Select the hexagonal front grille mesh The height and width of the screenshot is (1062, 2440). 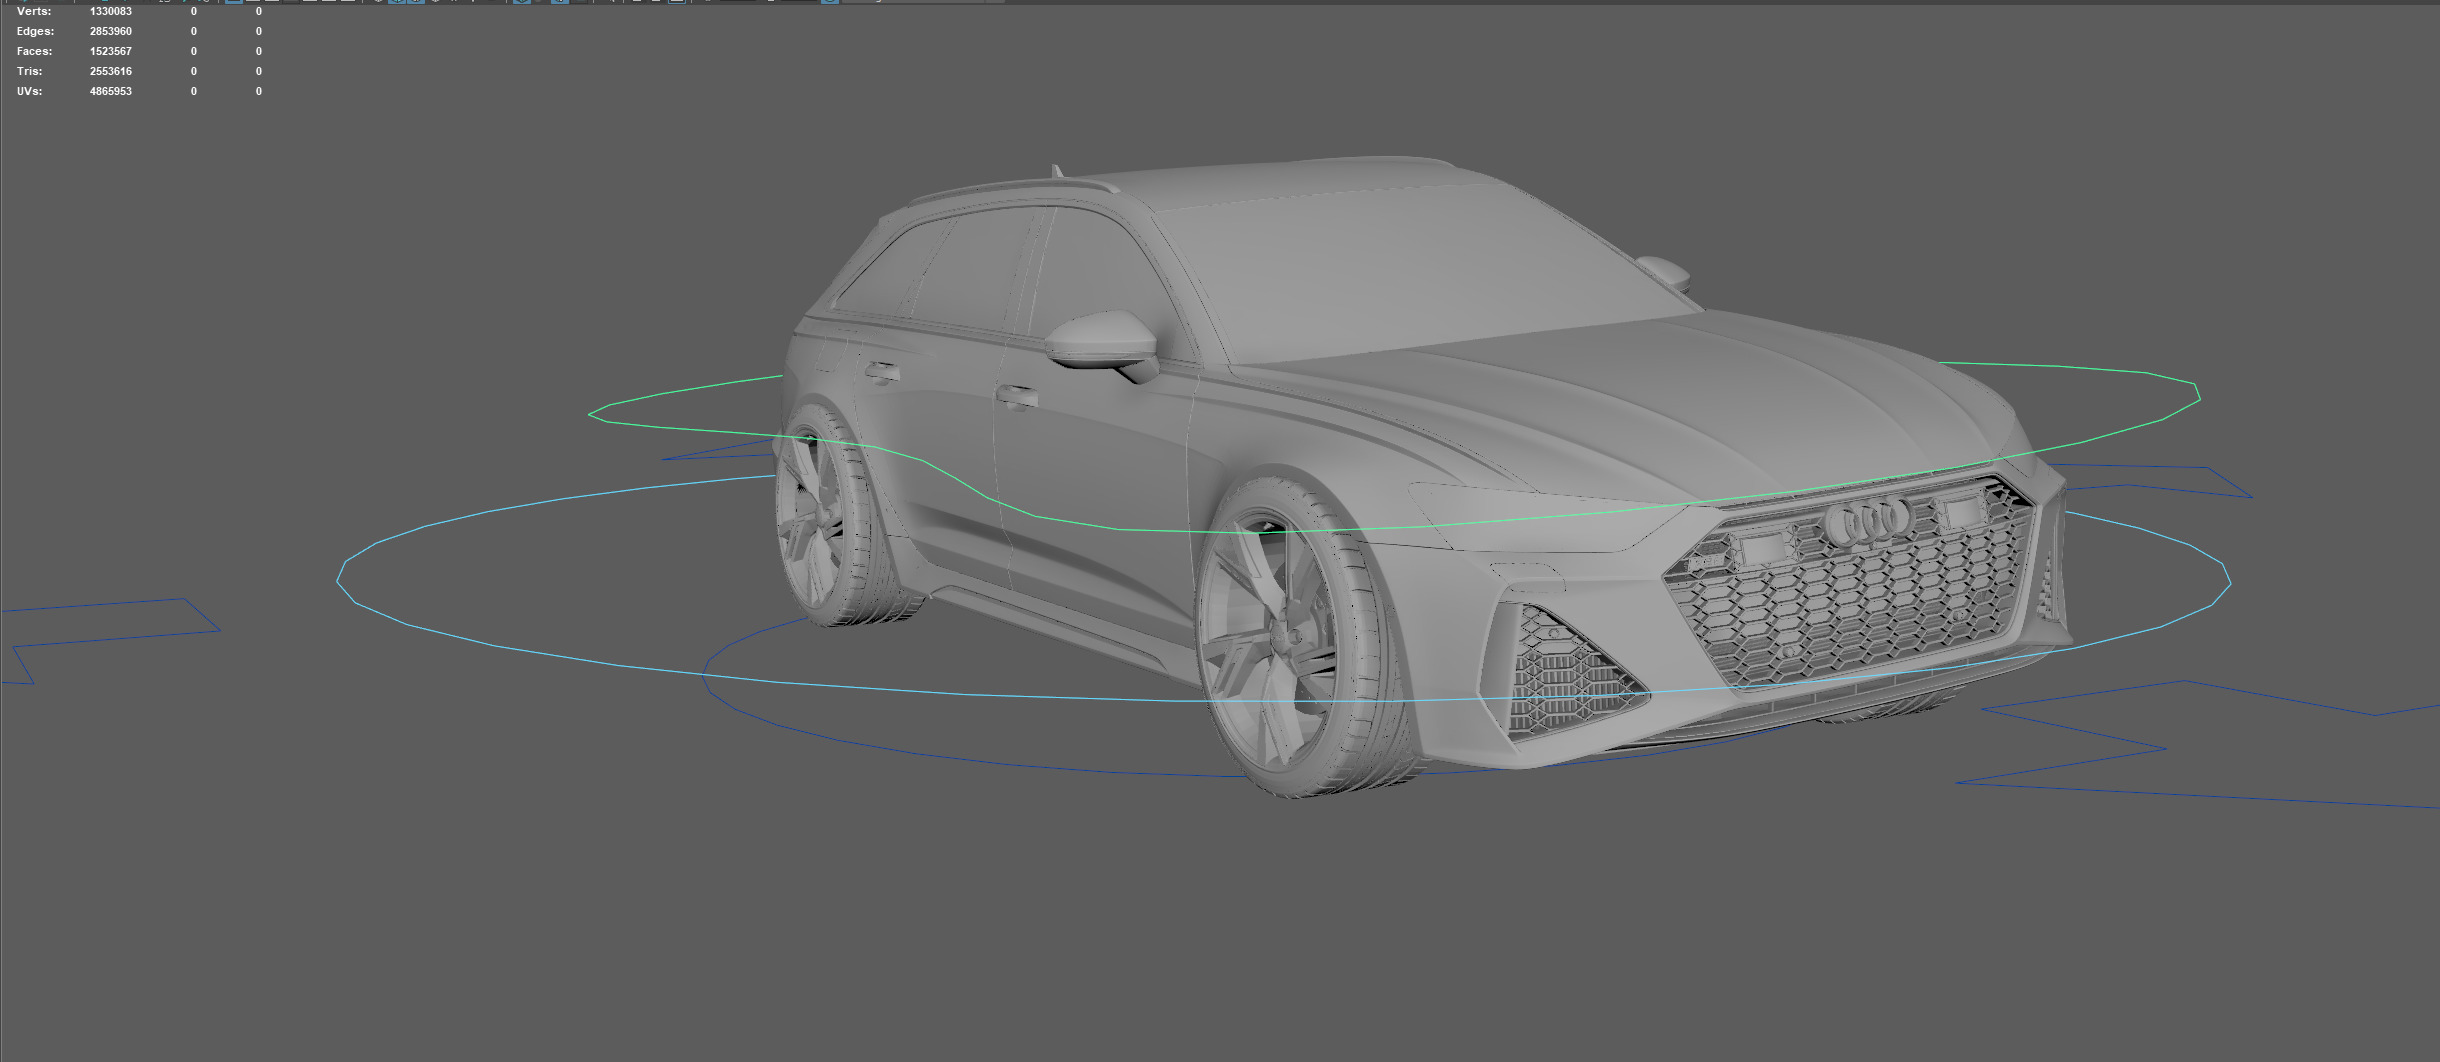point(1850,600)
